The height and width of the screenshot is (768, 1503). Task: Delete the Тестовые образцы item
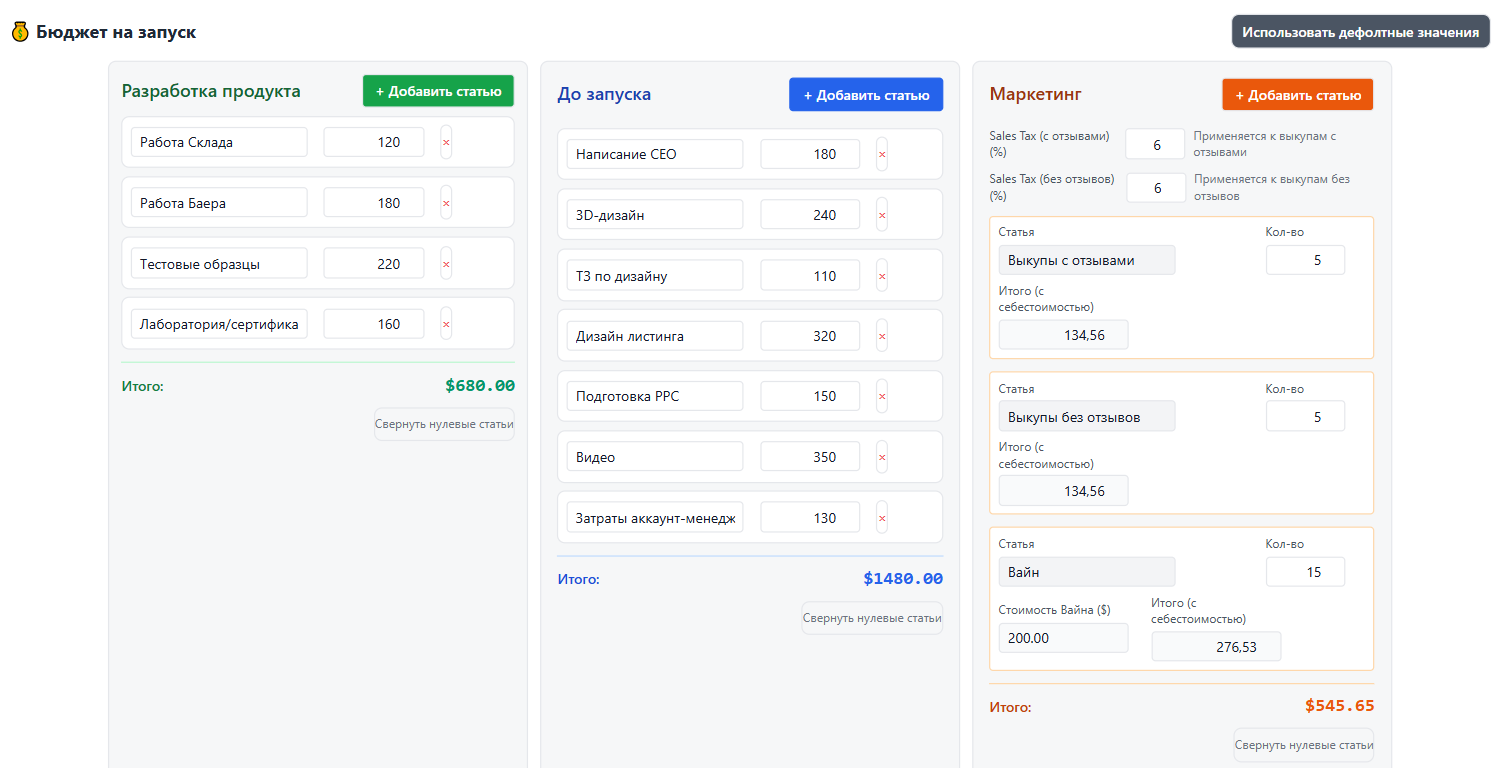(446, 264)
